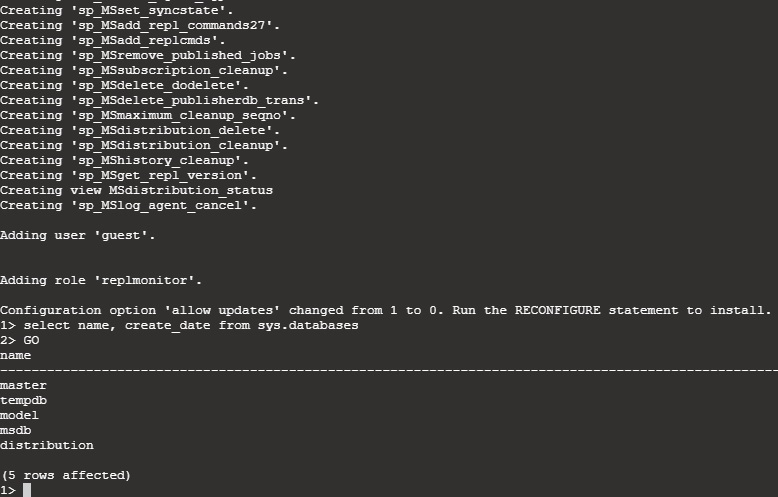This screenshot has width=778, height=497.
Task: Click the 'msdb' entry in results
Action: 16,430
